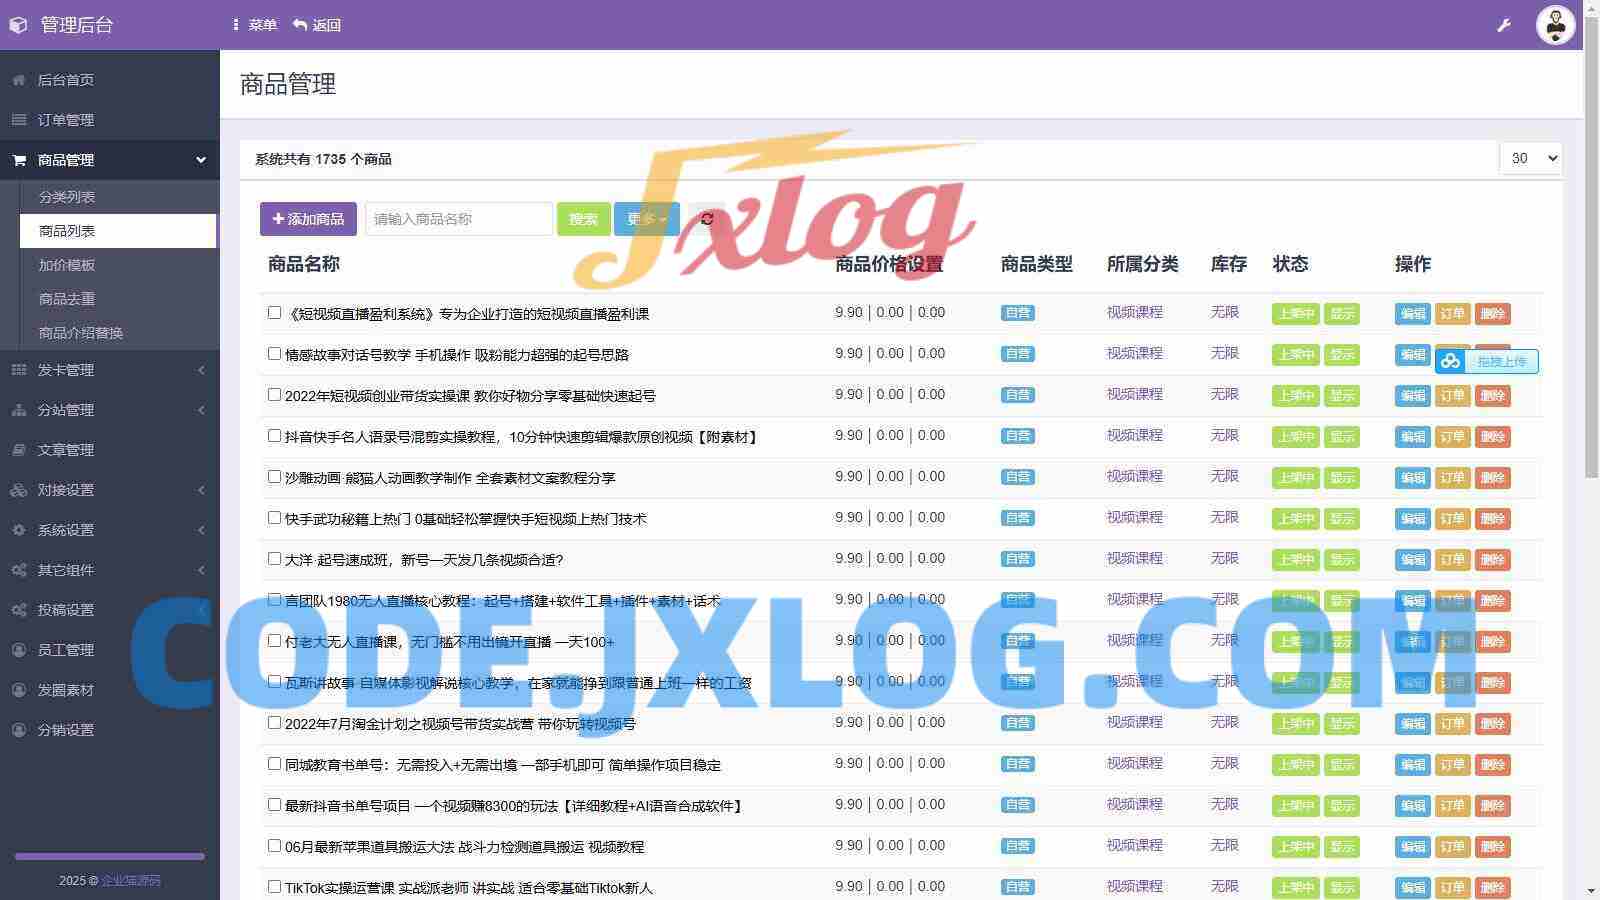Focus the 请输入商品名称 search field

click(458, 219)
